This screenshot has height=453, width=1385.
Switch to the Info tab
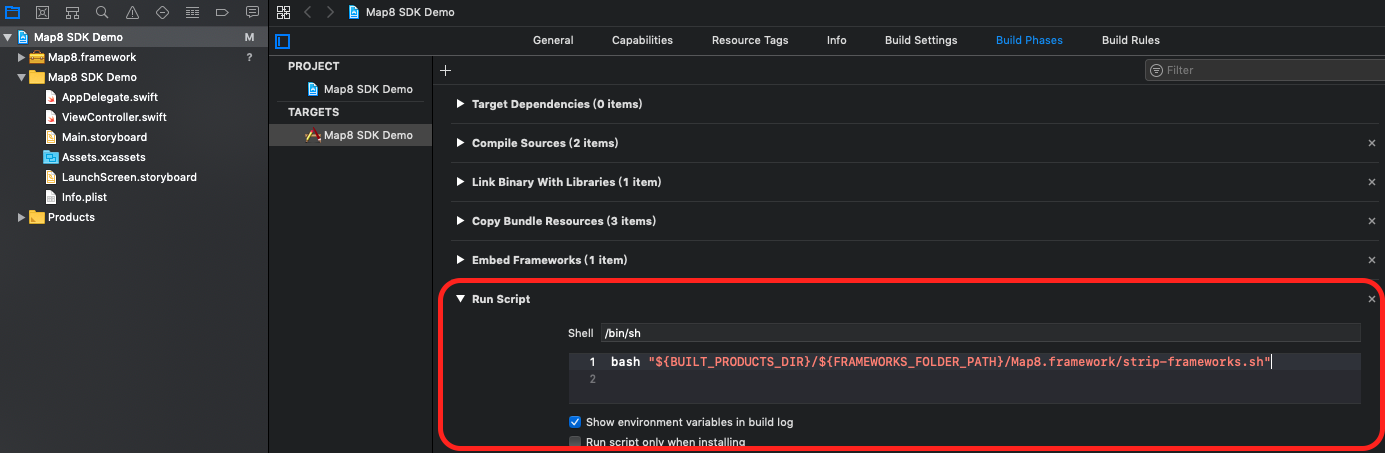(837, 40)
